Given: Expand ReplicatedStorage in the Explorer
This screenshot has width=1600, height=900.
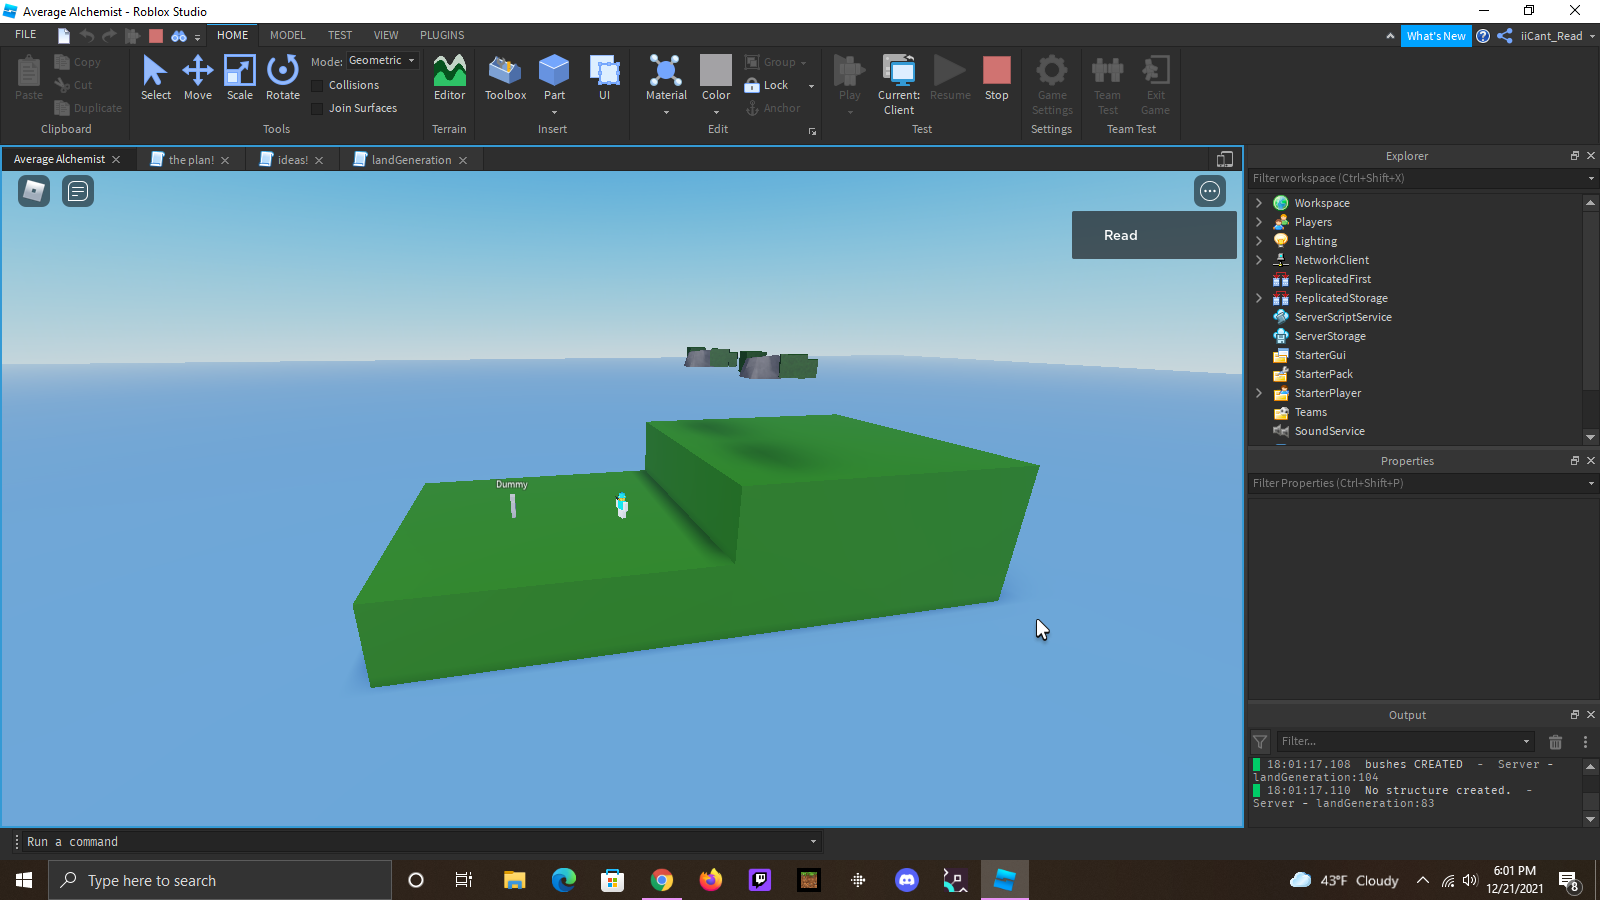Looking at the screenshot, I should click(x=1258, y=297).
